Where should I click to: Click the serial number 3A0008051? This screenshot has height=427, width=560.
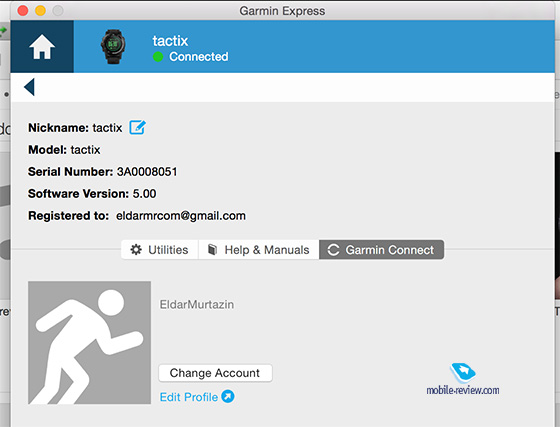tap(147, 172)
